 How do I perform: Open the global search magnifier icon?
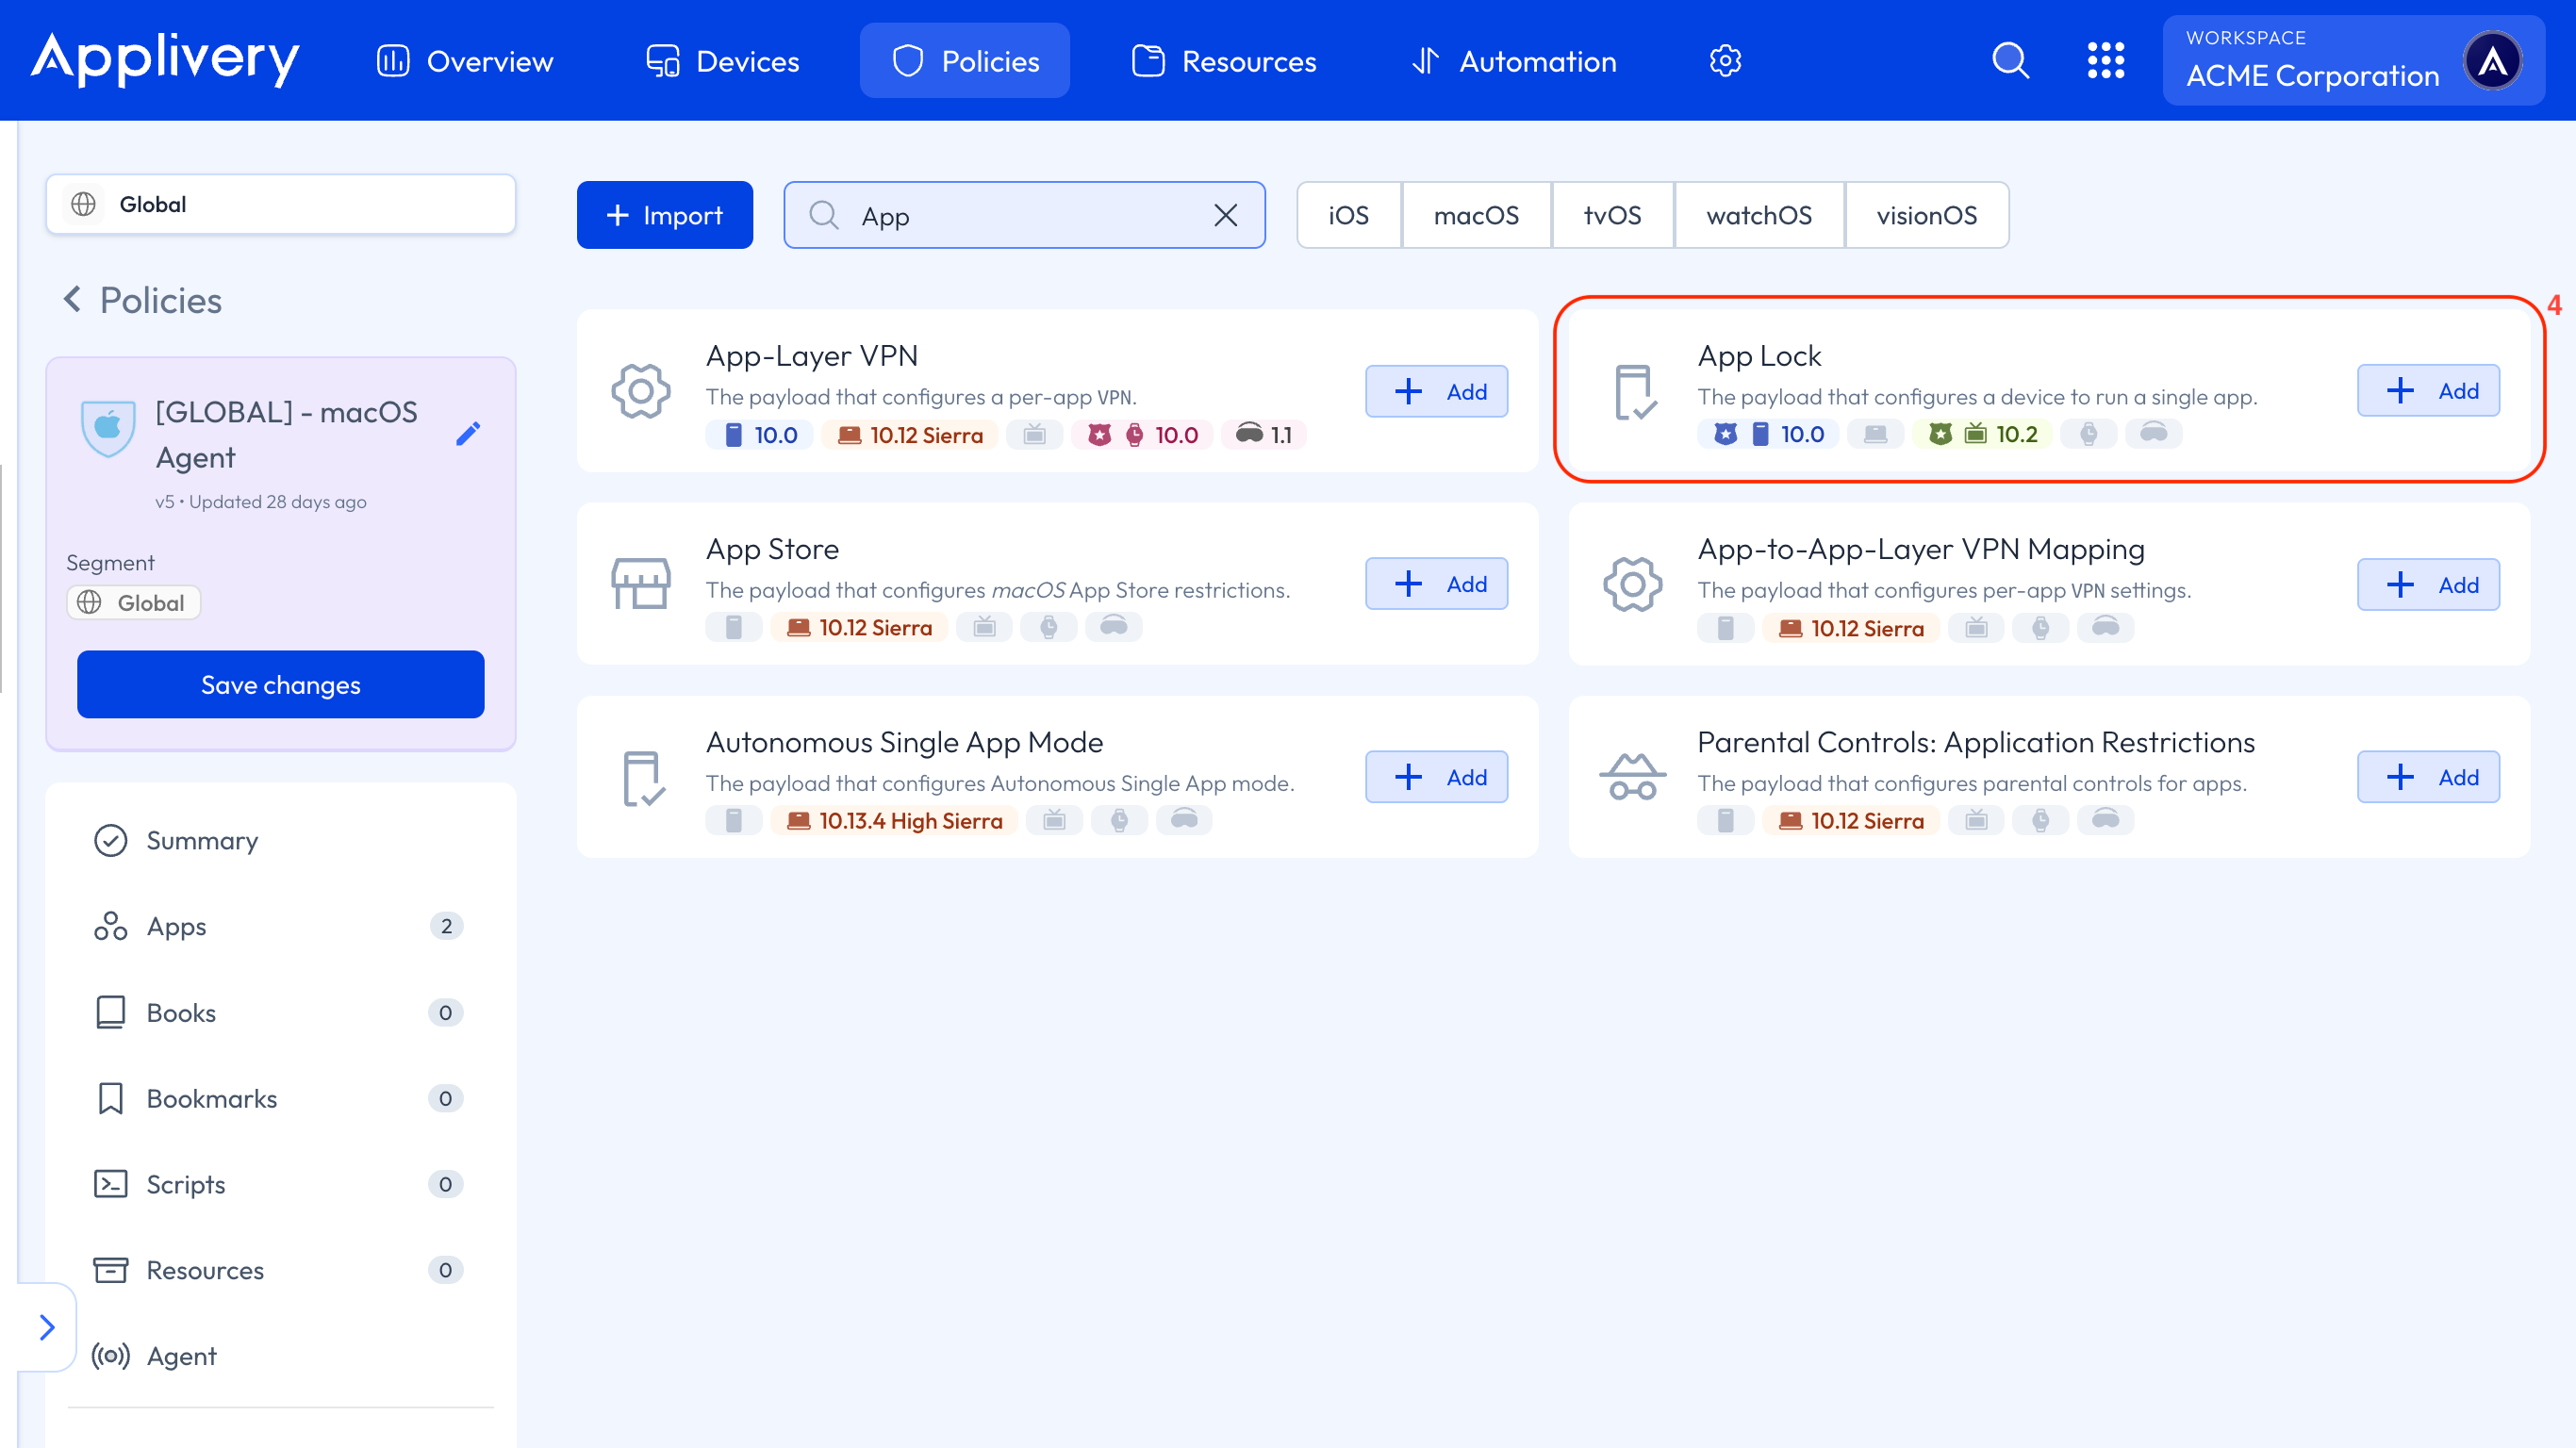coord(2010,61)
